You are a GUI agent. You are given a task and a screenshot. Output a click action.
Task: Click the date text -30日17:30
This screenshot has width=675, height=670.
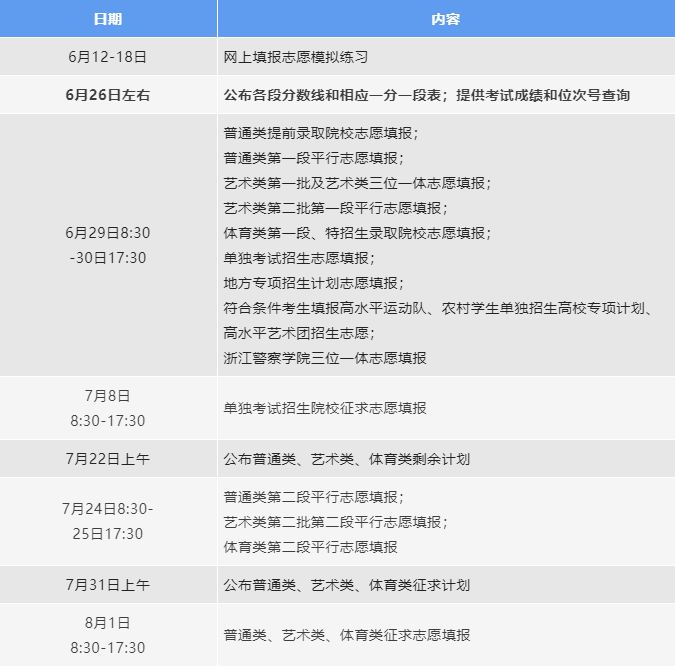108,258
